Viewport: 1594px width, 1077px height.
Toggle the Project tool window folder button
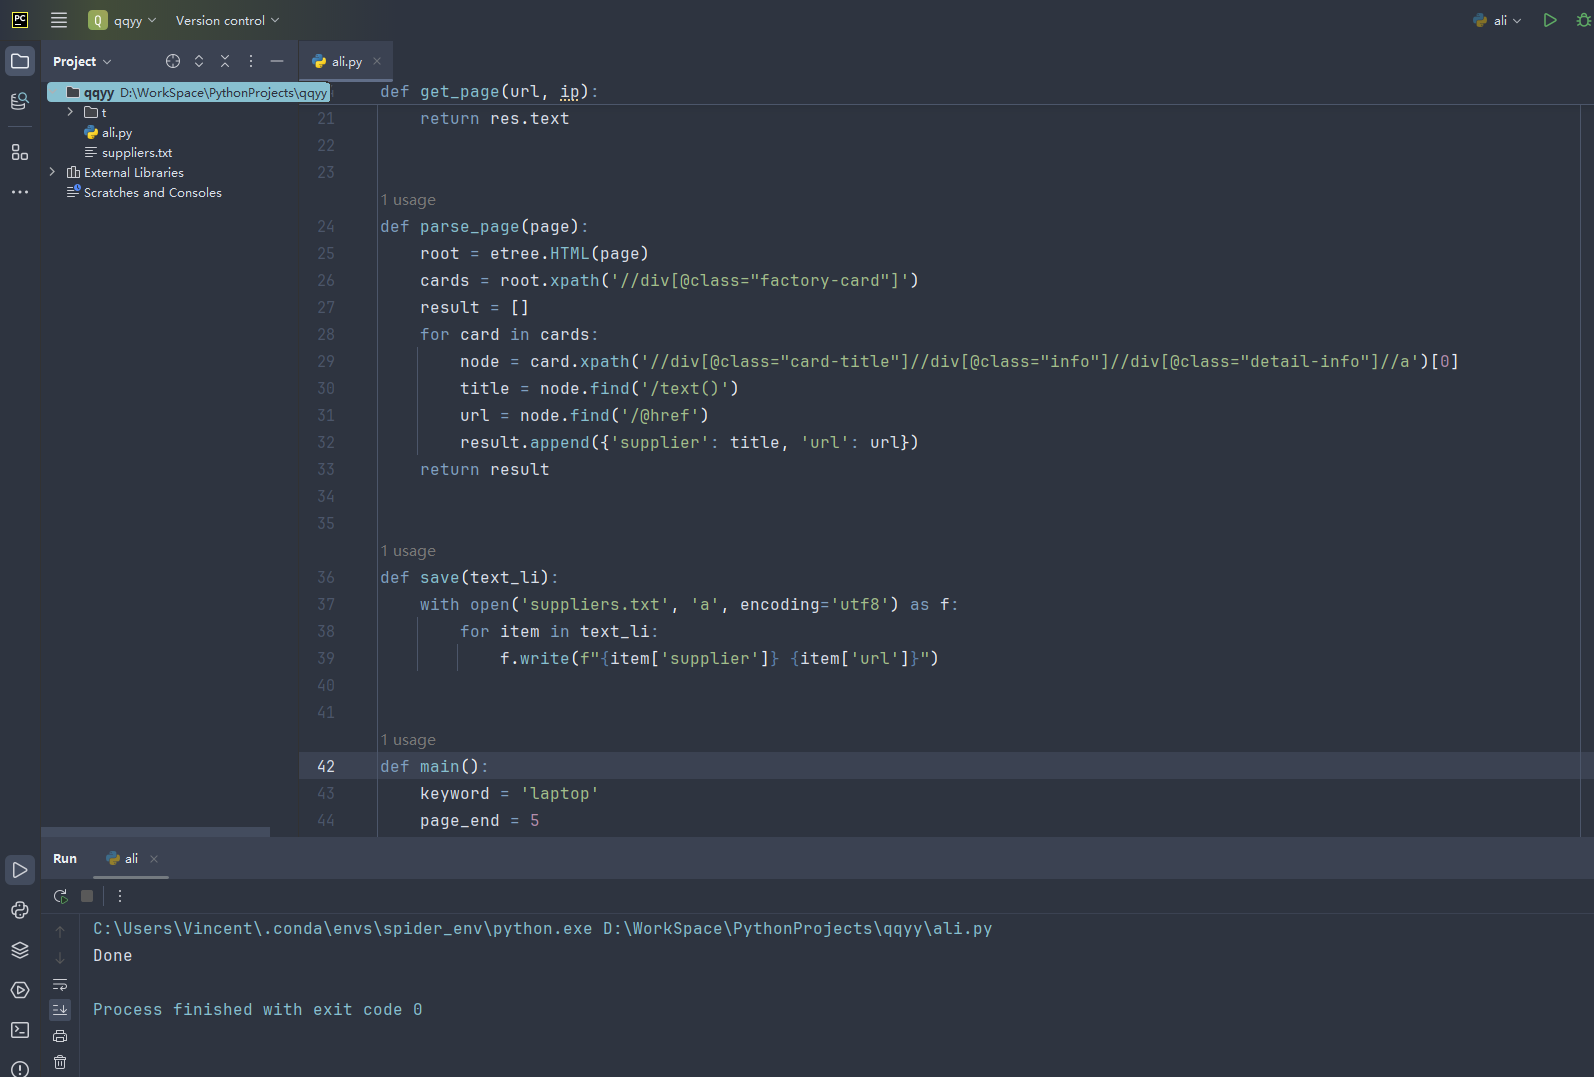coord(20,61)
